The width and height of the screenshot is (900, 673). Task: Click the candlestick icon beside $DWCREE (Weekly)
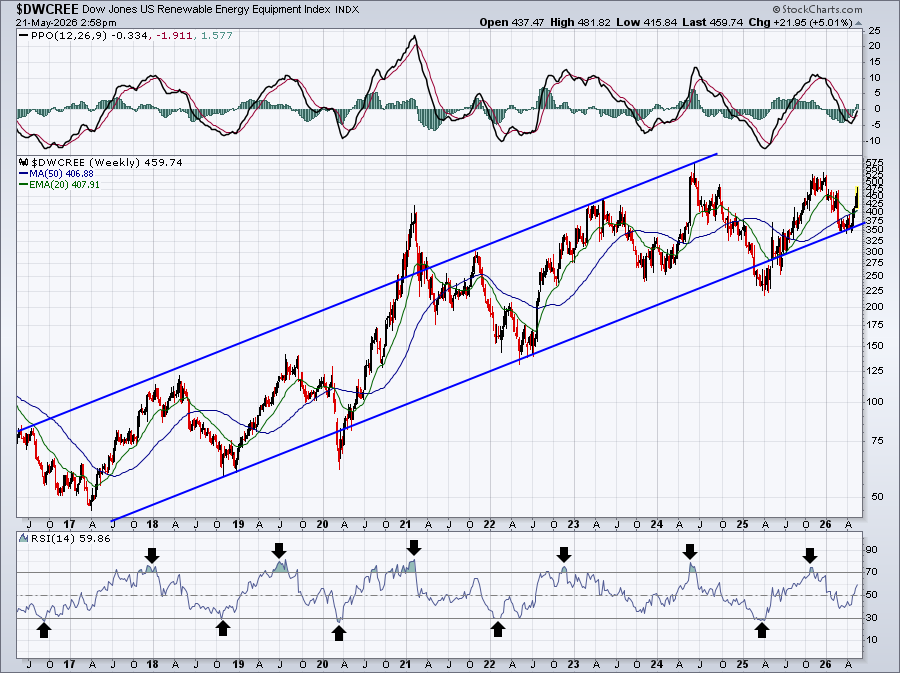pos(24,162)
